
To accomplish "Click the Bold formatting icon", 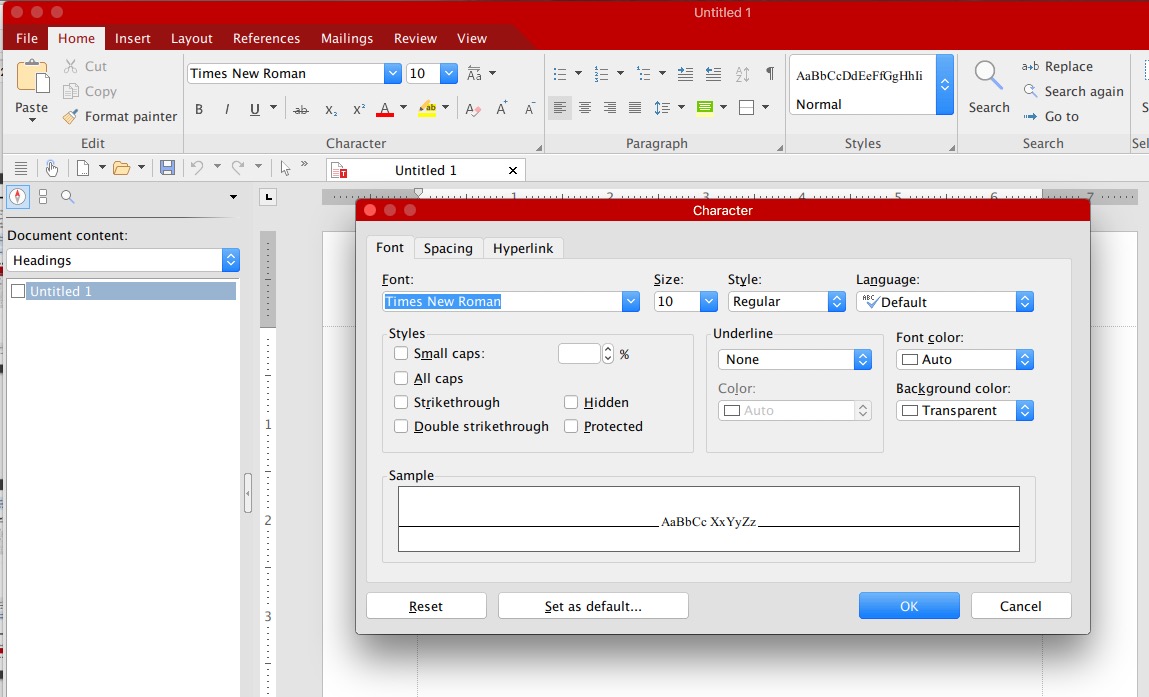I will (199, 109).
